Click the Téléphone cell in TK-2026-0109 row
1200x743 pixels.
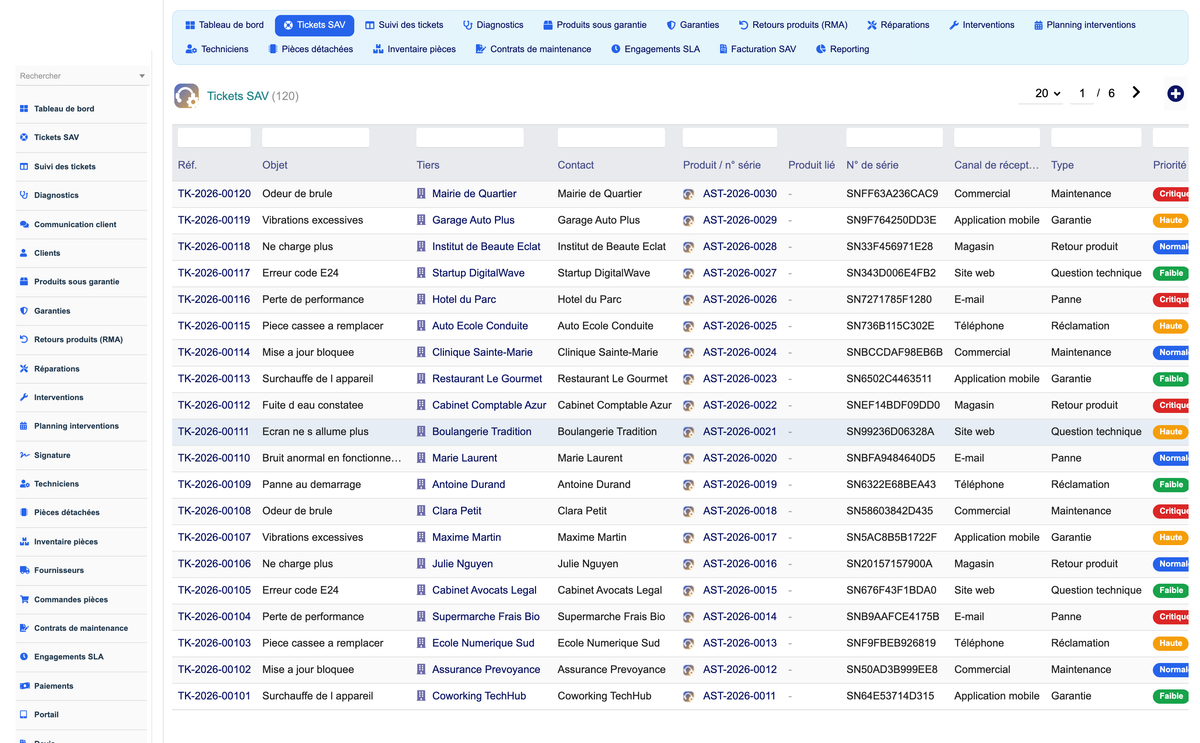tap(979, 484)
